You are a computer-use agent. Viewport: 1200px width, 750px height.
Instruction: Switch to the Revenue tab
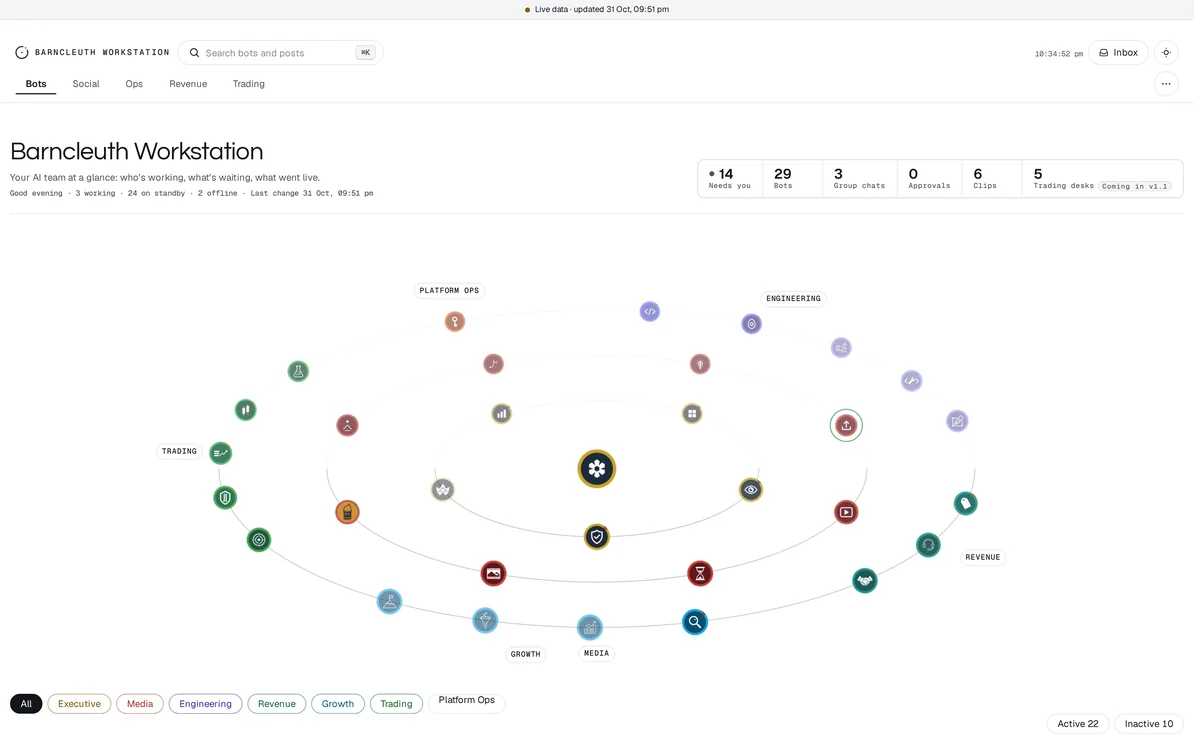pyautogui.click(x=188, y=84)
